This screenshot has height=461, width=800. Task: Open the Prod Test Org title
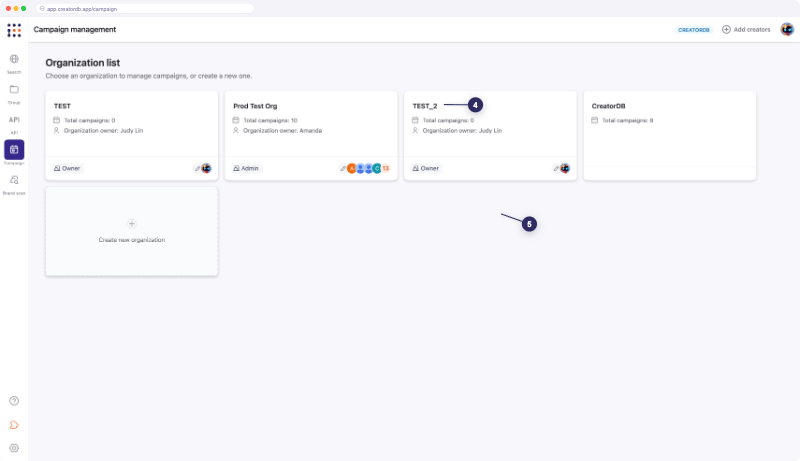point(255,106)
